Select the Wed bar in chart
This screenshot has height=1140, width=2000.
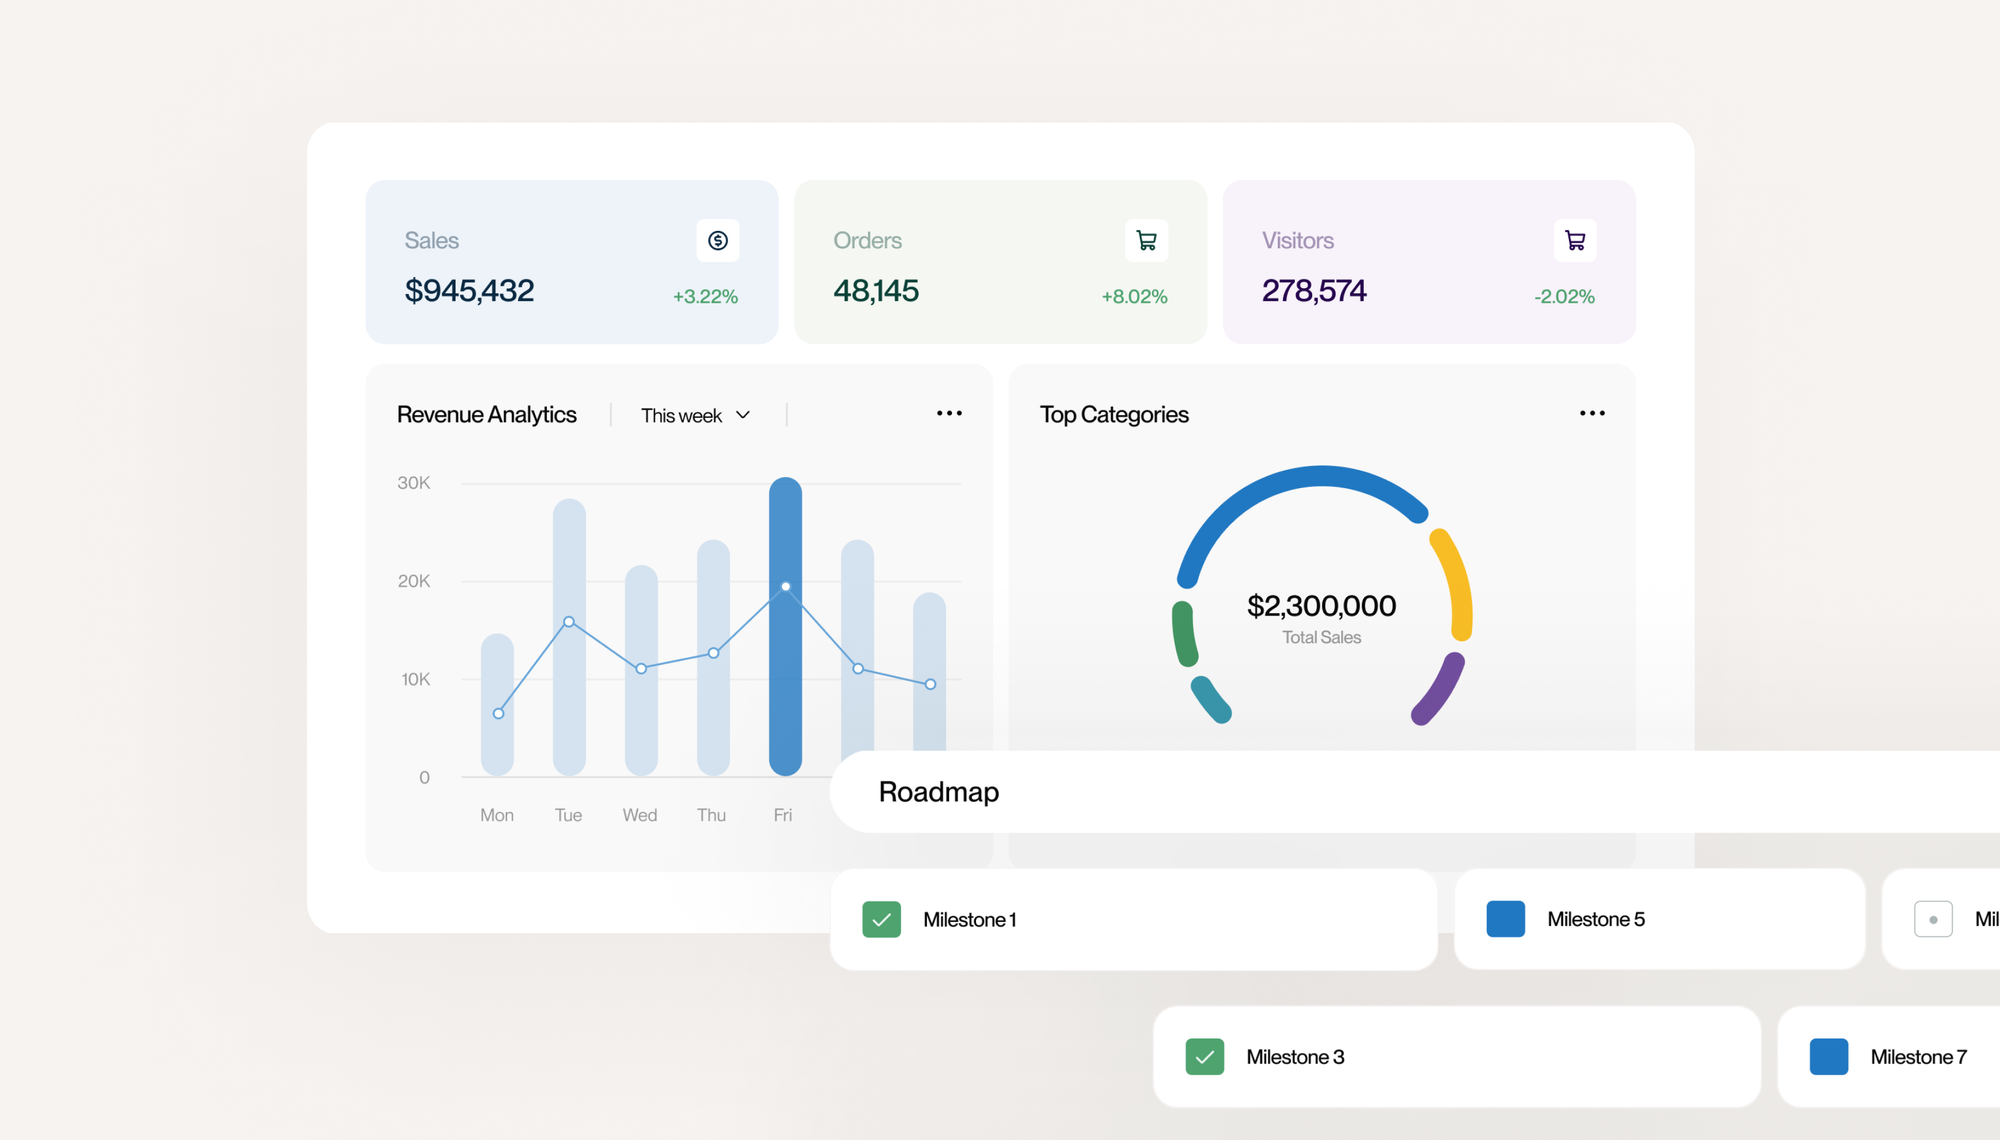coord(641,670)
